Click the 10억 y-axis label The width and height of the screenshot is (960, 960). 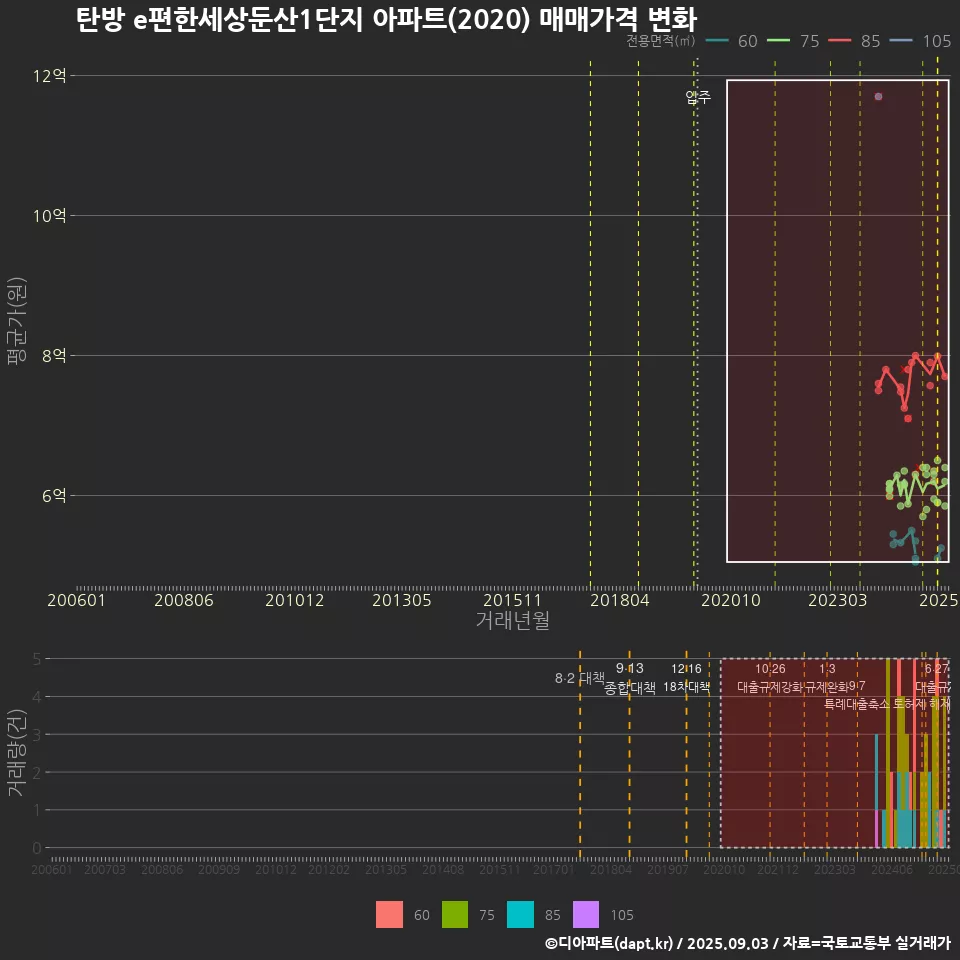(50, 216)
